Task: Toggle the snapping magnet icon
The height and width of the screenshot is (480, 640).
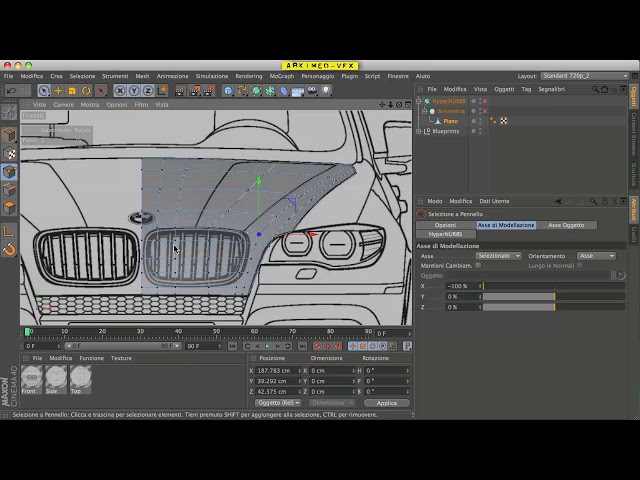Action: pyautogui.click(x=9, y=249)
